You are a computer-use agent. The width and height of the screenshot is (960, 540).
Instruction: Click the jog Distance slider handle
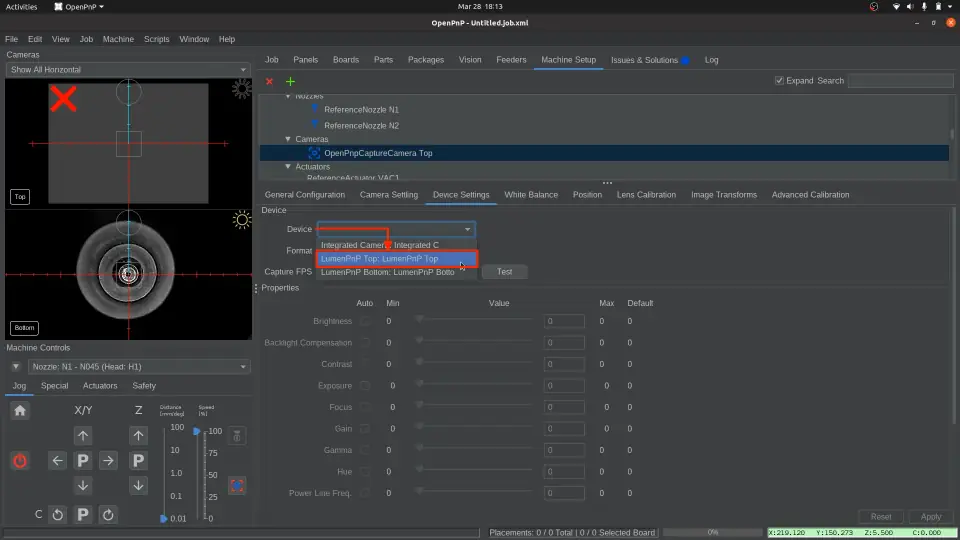pos(164,519)
